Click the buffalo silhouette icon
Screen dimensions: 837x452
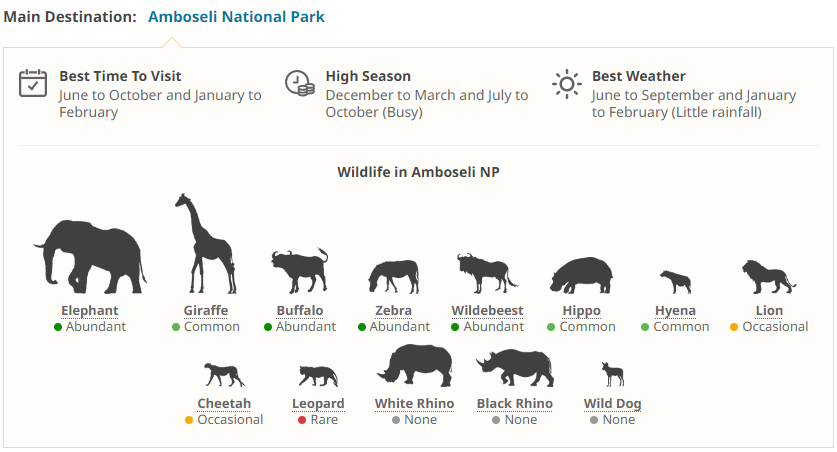coord(299,270)
